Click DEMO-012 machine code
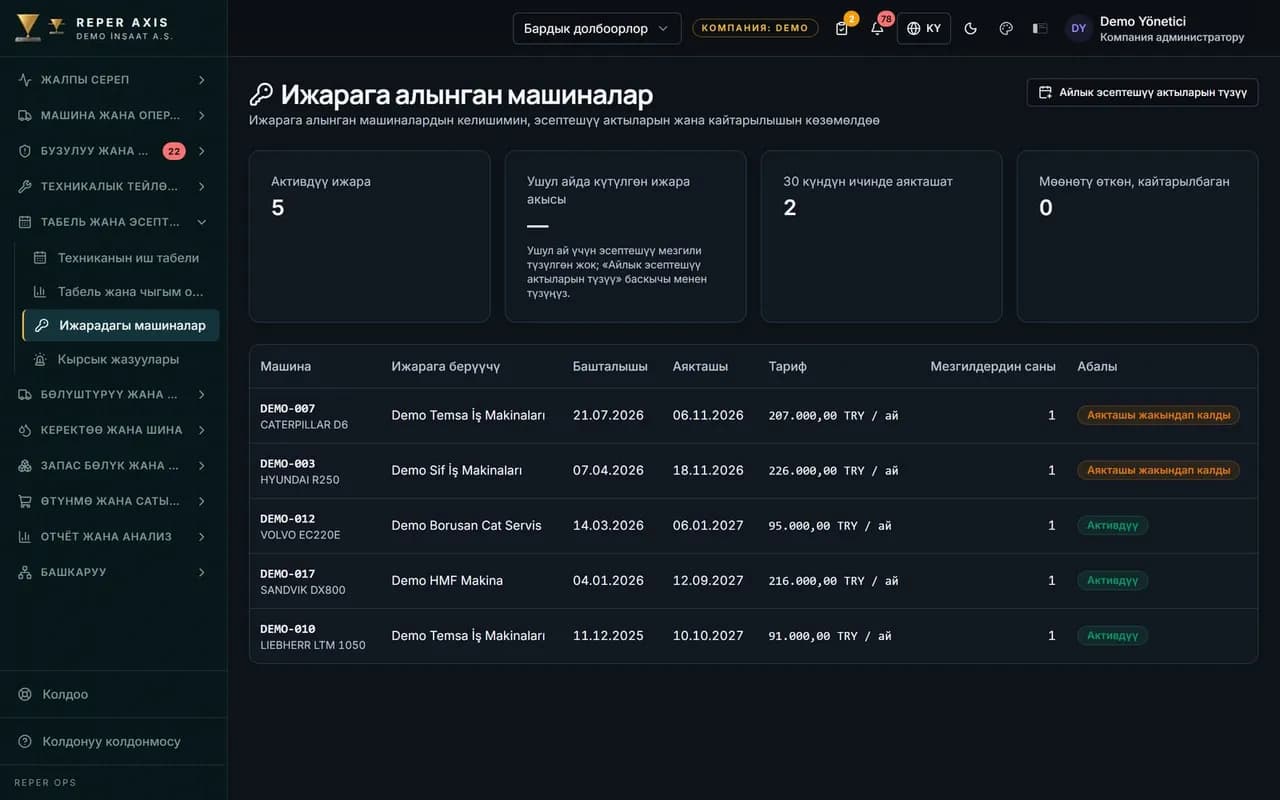This screenshot has height=800, width=1280. point(288,518)
